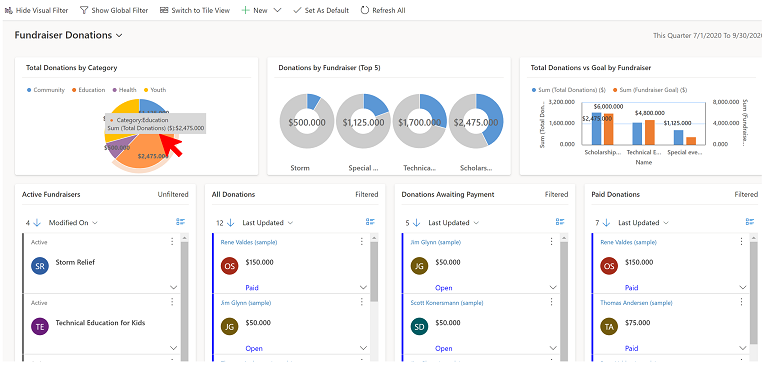781x371 pixels.
Task: Click Refresh All
Action: 383,10
